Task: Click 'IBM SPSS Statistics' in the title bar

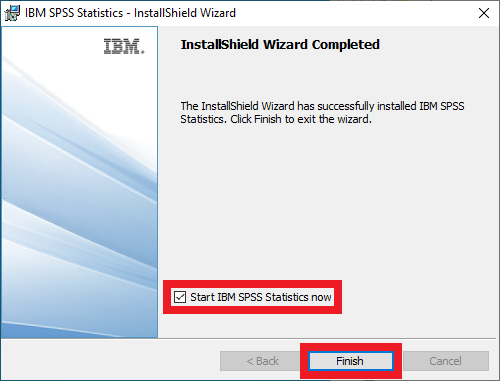Action: click(x=74, y=13)
